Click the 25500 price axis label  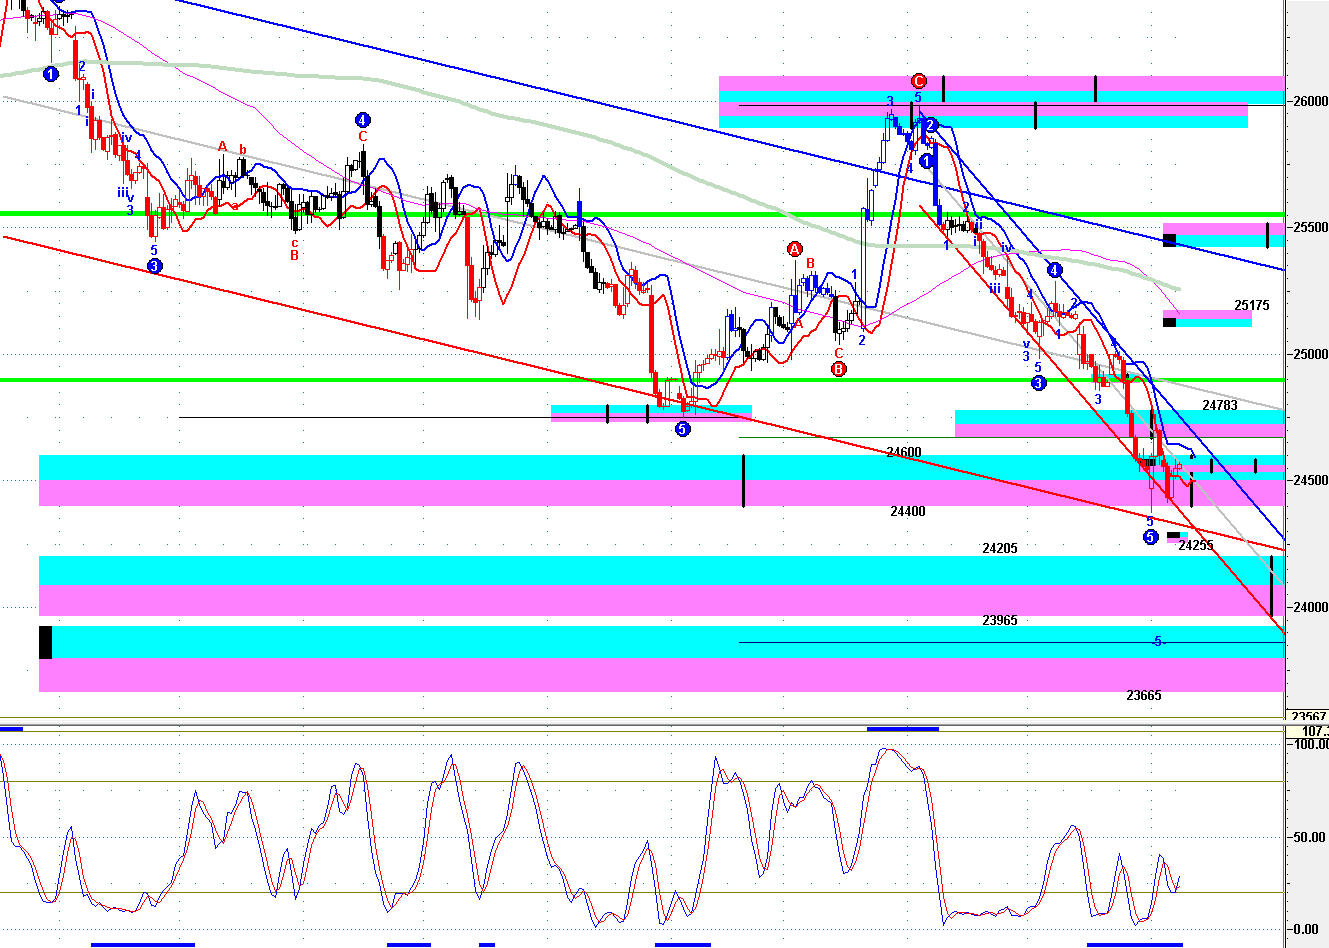click(1311, 227)
